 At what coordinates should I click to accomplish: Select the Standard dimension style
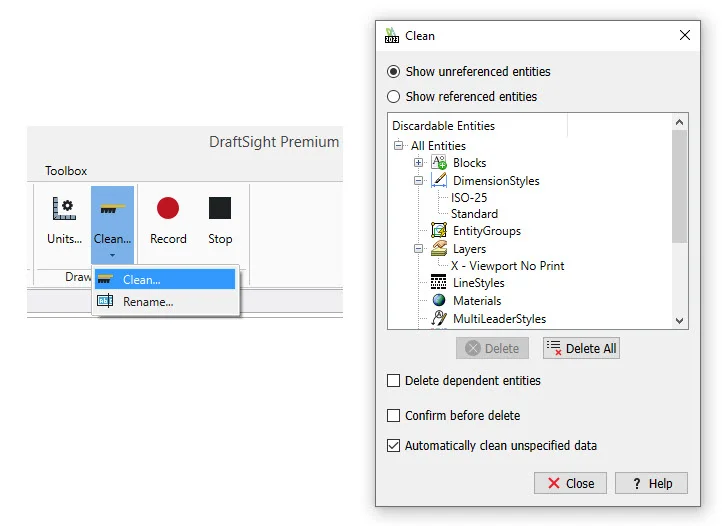click(474, 214)
